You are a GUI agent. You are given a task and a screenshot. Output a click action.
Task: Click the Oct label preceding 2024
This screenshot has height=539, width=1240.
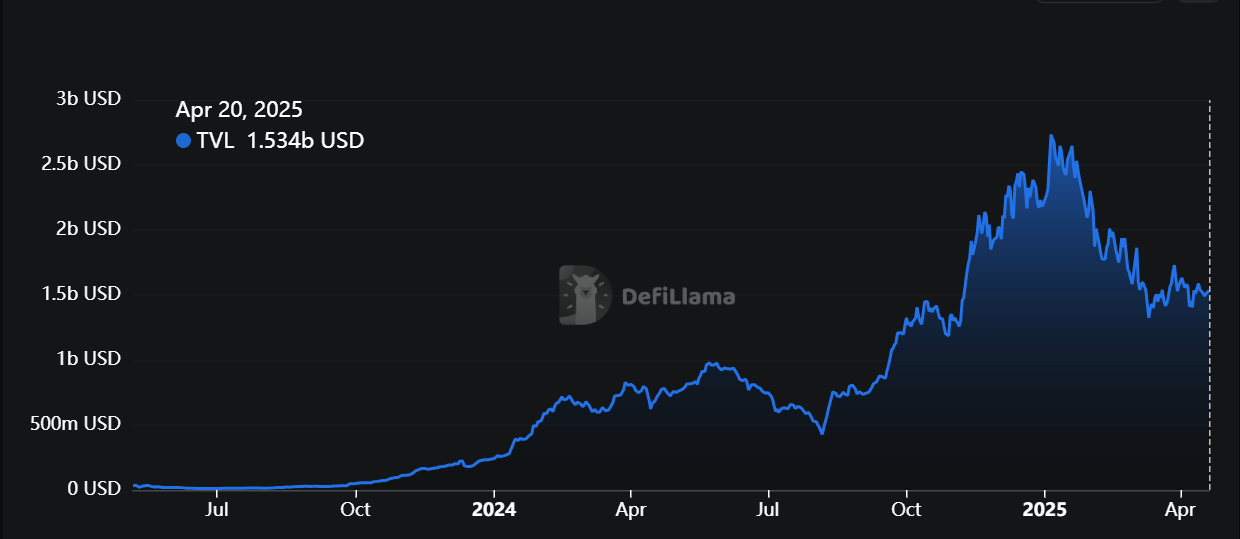[355, 509]
